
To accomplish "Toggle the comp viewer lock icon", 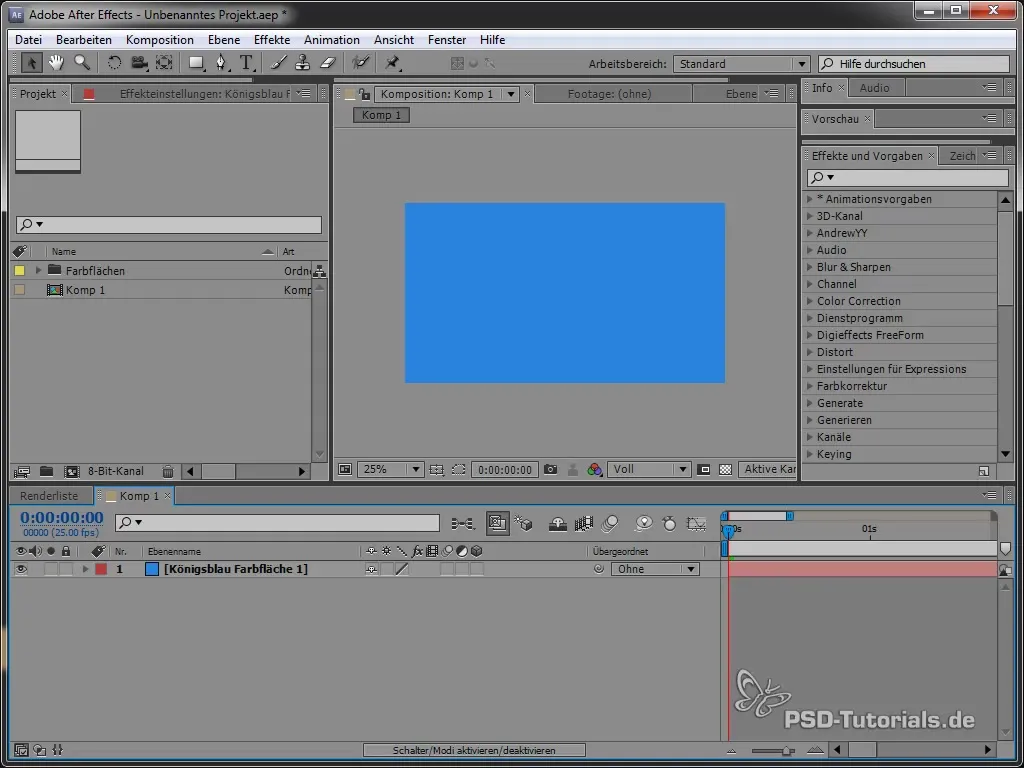I will coord(364,94).
